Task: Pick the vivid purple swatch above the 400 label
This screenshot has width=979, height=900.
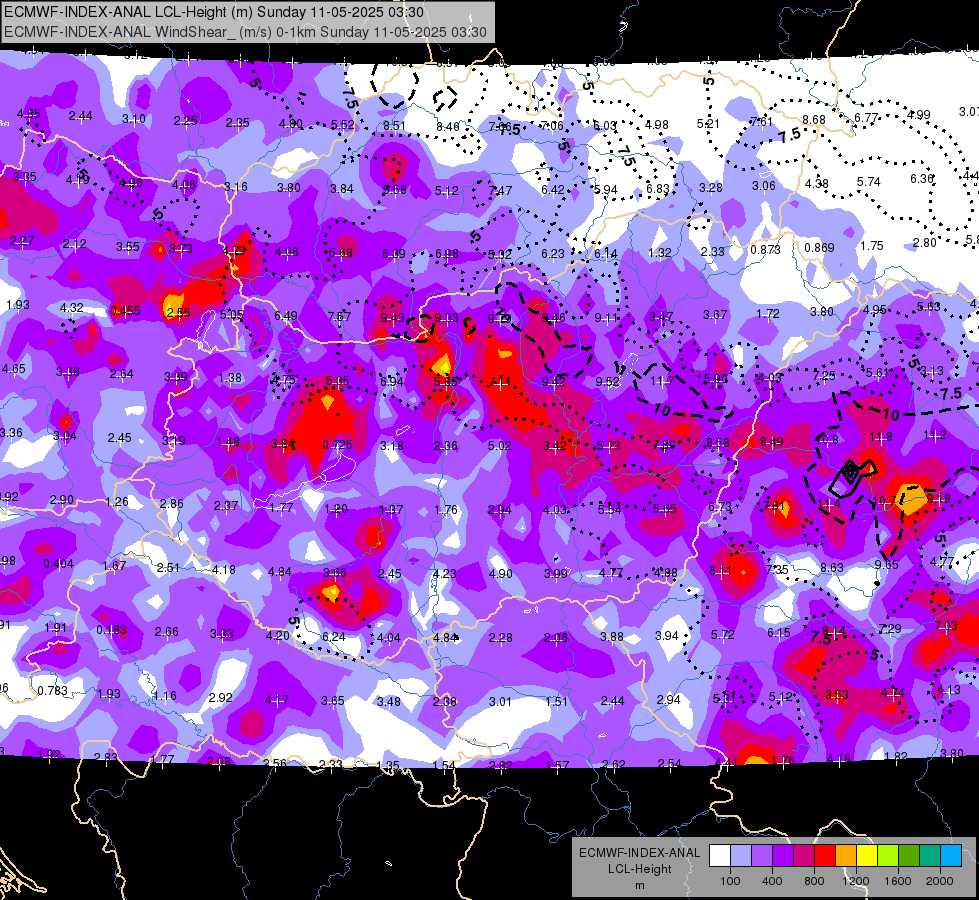Action: (x=783, y=856)
